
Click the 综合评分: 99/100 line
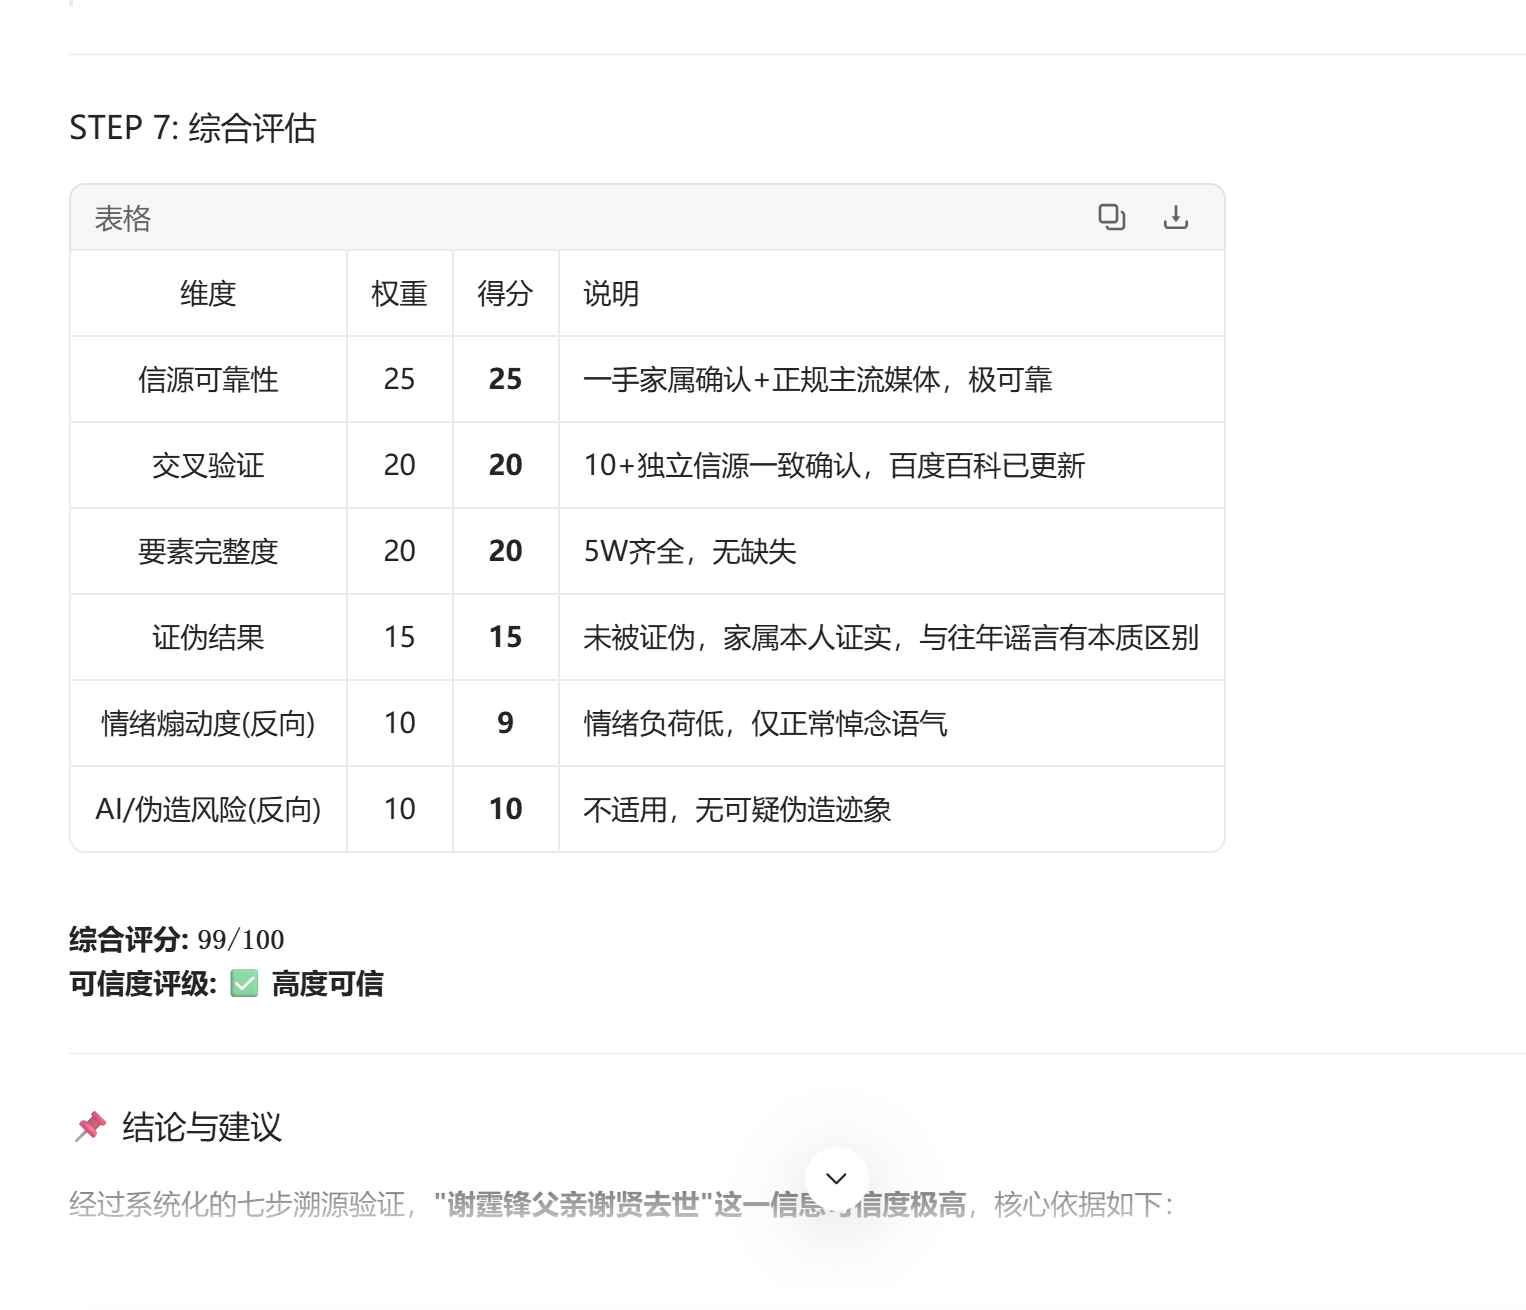pyautogui.click(x=177, y=939)
